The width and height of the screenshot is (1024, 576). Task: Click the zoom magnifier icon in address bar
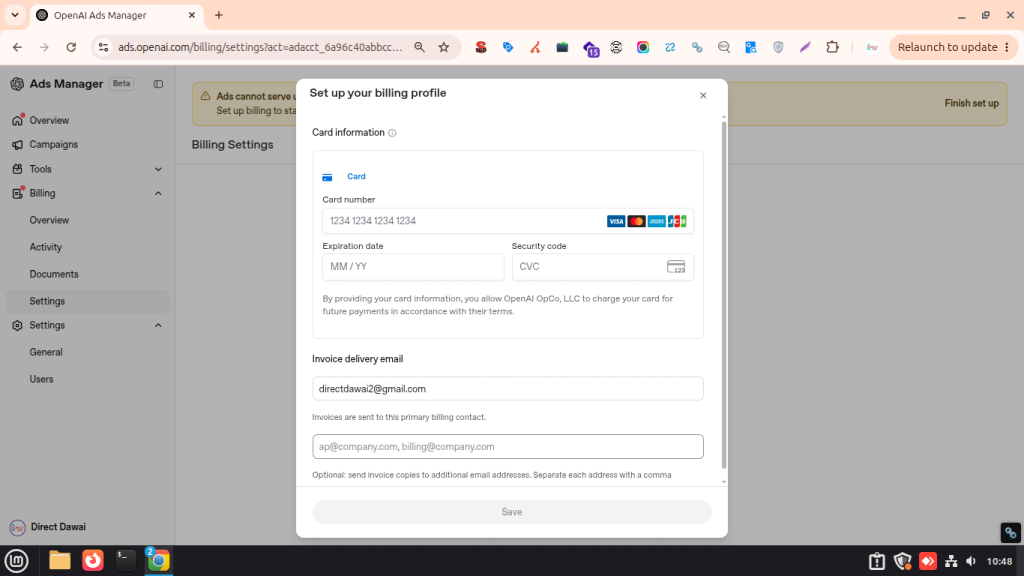pyautogui.click(x=419, y=47)
